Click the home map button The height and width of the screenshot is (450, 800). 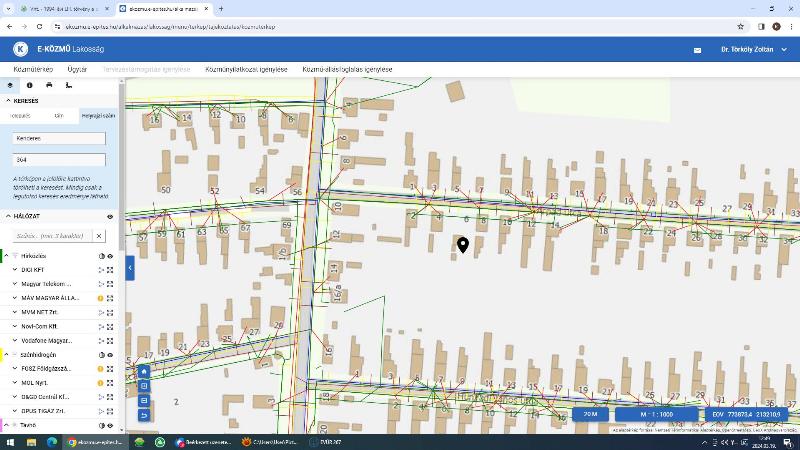coord(144,371)
